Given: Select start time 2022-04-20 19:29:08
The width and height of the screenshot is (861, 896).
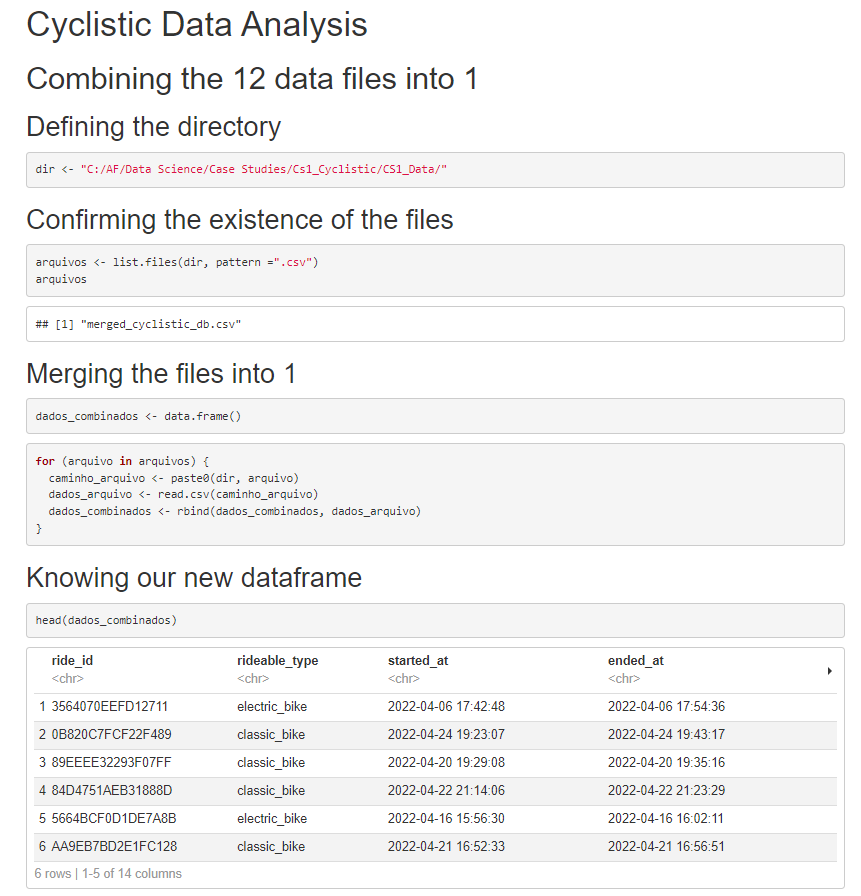Looking at the screenshot, I should click(x=446, y=762).
